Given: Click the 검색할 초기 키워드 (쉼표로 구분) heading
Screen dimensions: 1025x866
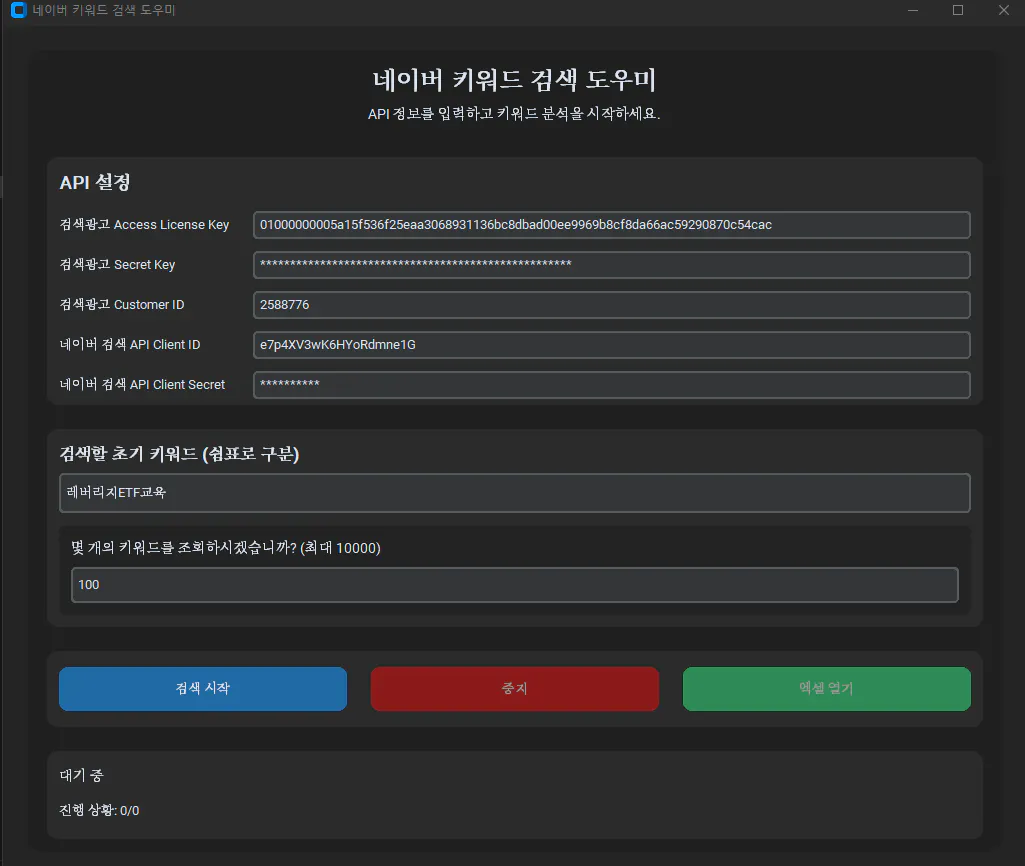Looking at the screenshot, I should coord(179,454).
